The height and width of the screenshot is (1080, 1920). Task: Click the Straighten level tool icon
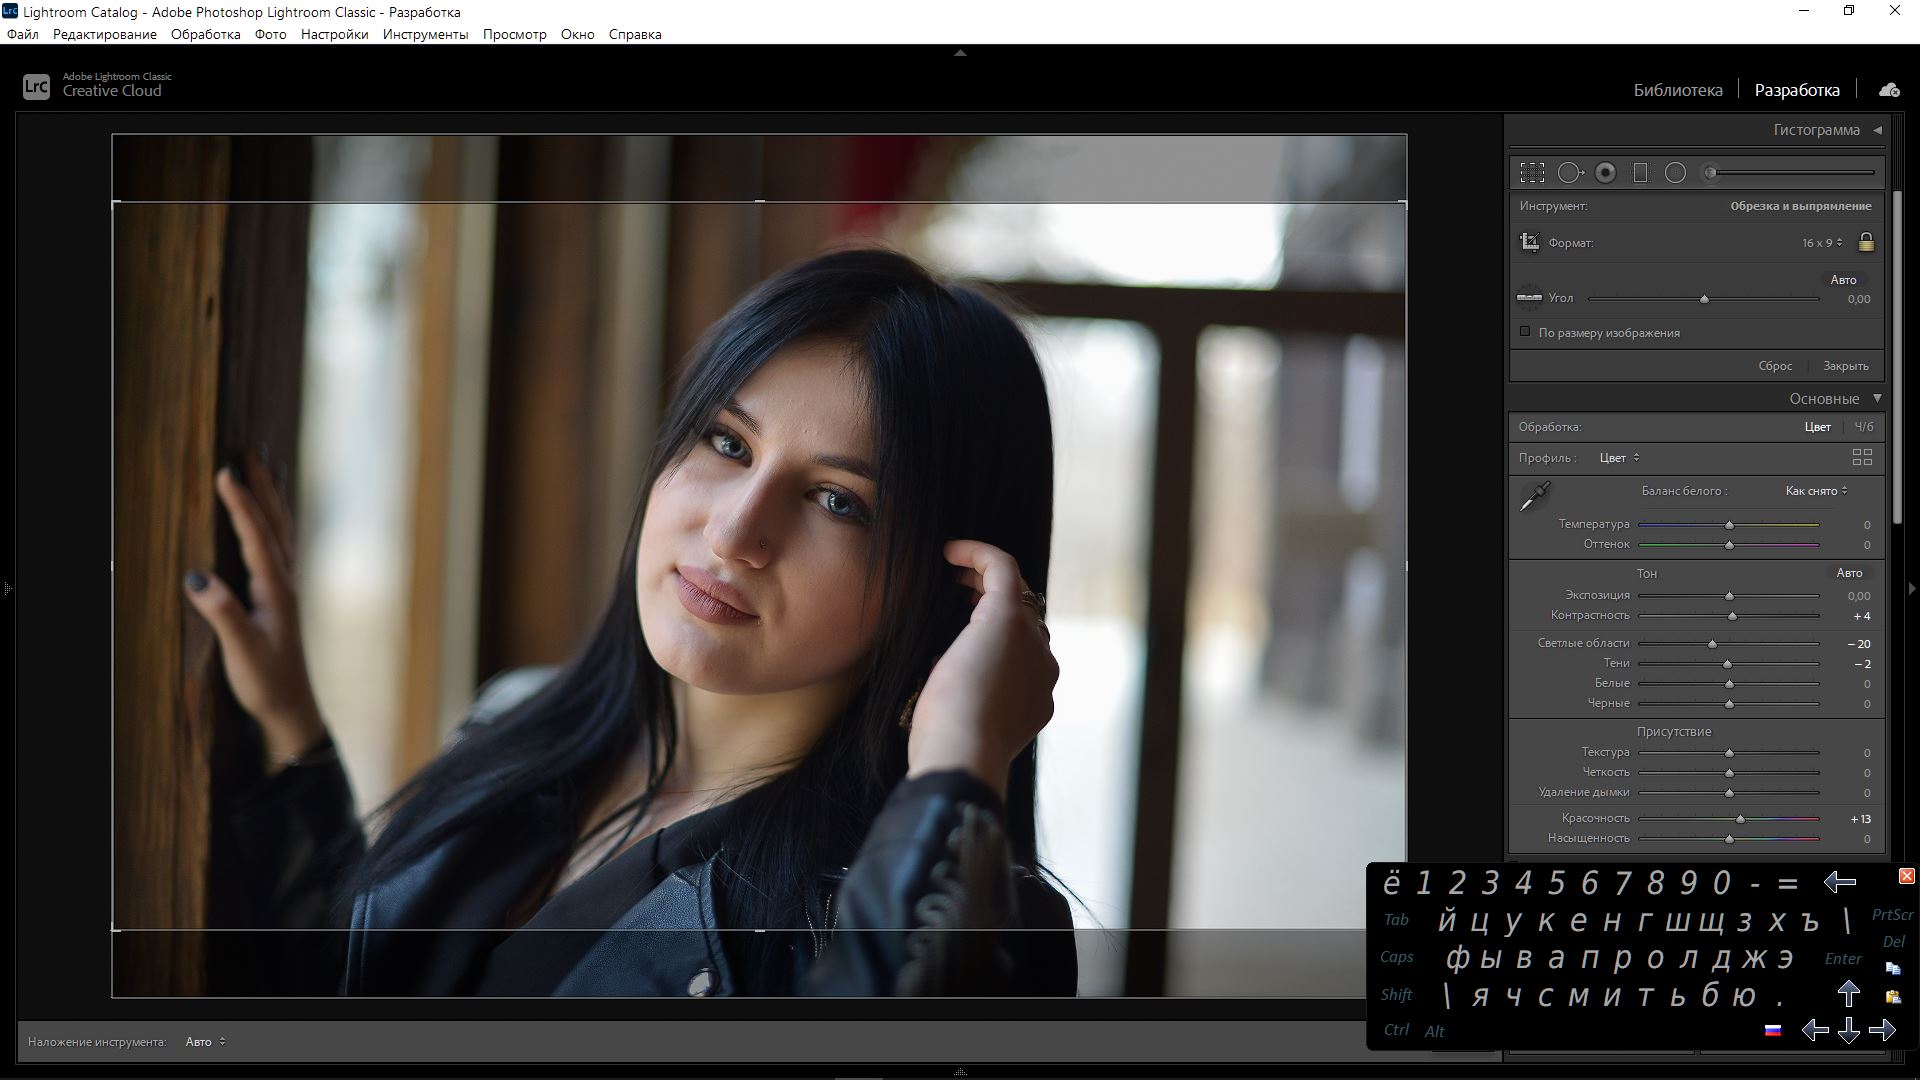click(x=1529, y=298)
